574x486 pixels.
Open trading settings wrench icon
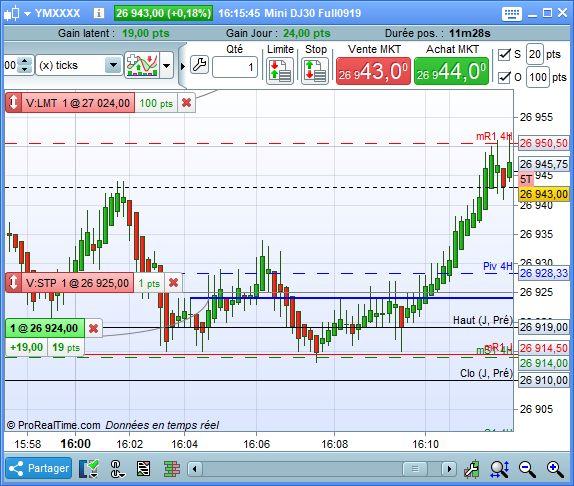tap(200, 65)
